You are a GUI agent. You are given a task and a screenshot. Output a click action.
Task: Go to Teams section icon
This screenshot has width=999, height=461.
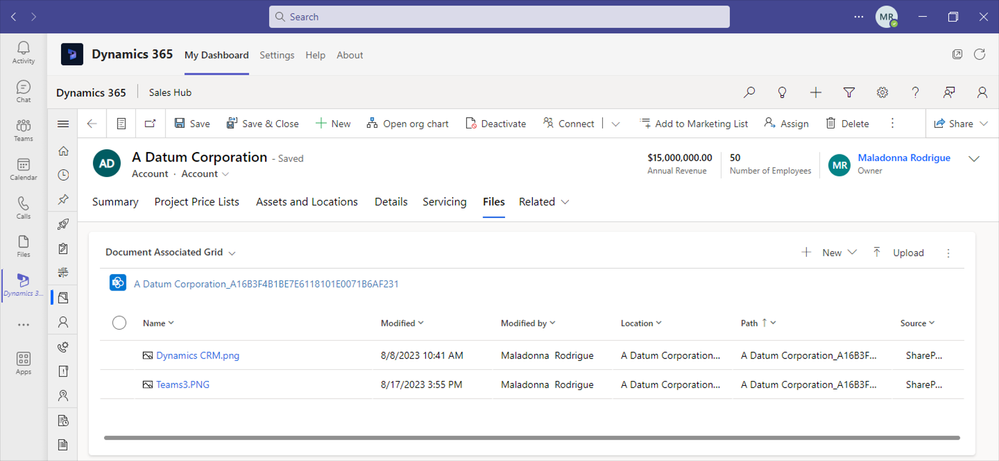tap(24, 129)
